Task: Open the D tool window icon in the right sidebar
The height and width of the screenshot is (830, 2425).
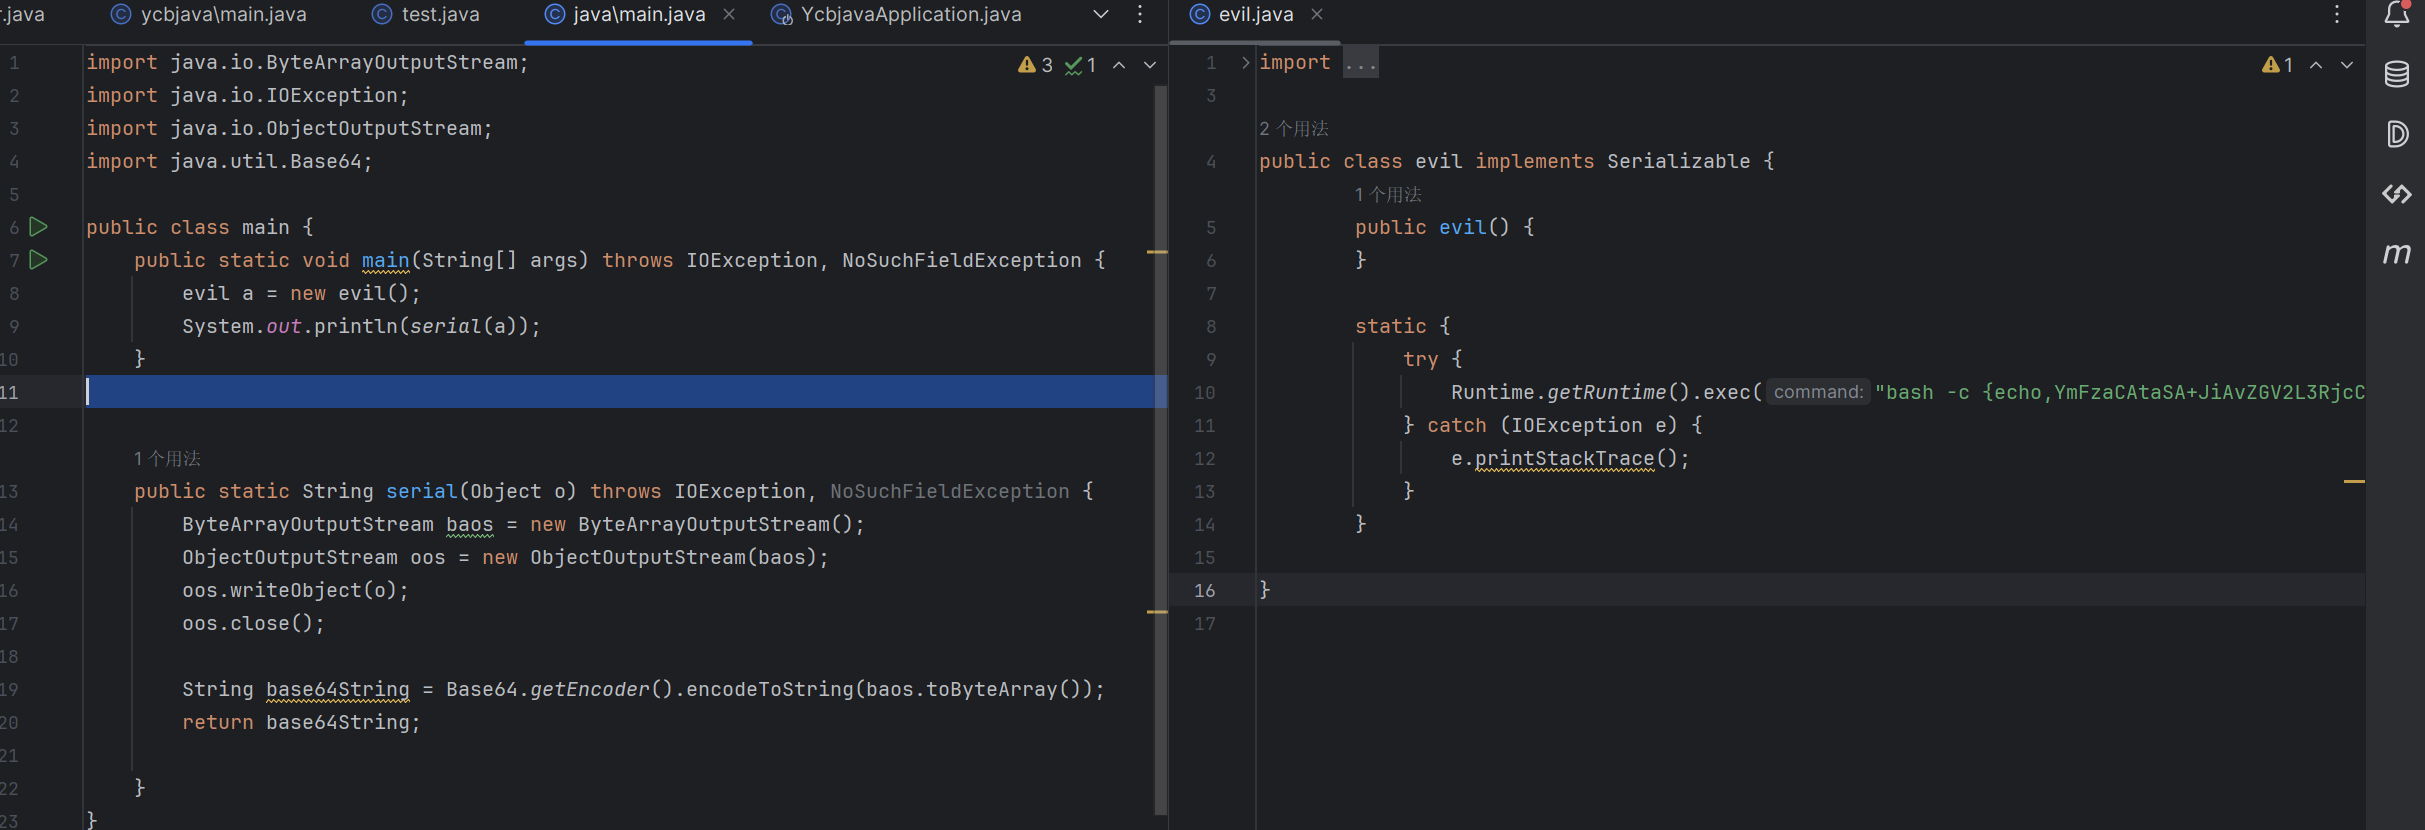Action: pyautogui.click(x=2397, y=134)
